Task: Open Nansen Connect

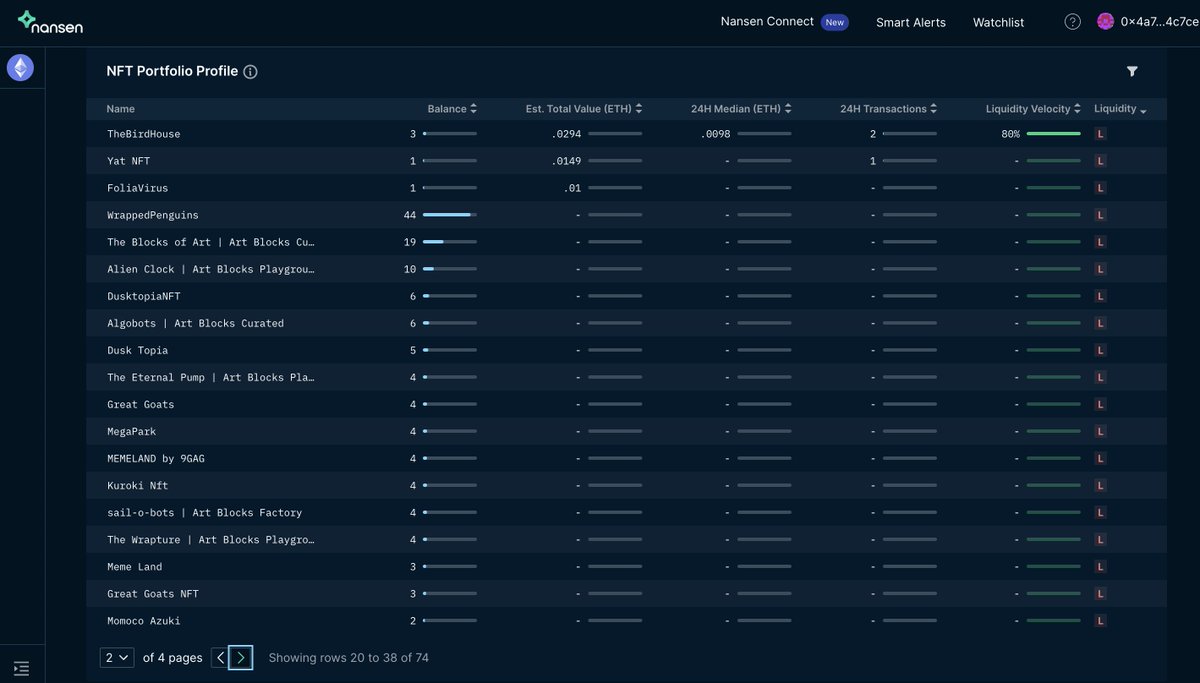Action: (767, 22)
